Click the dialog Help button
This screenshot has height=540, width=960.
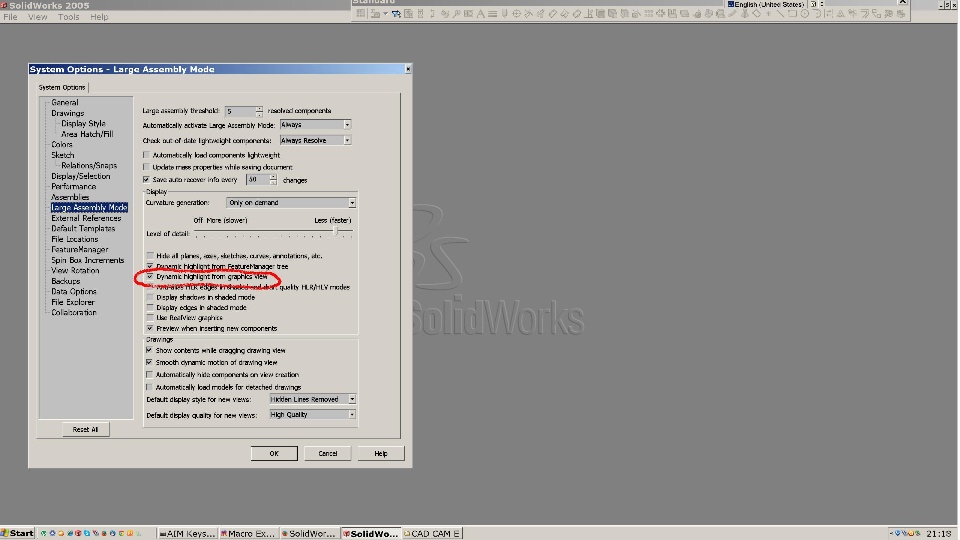[x=381, y=453]
